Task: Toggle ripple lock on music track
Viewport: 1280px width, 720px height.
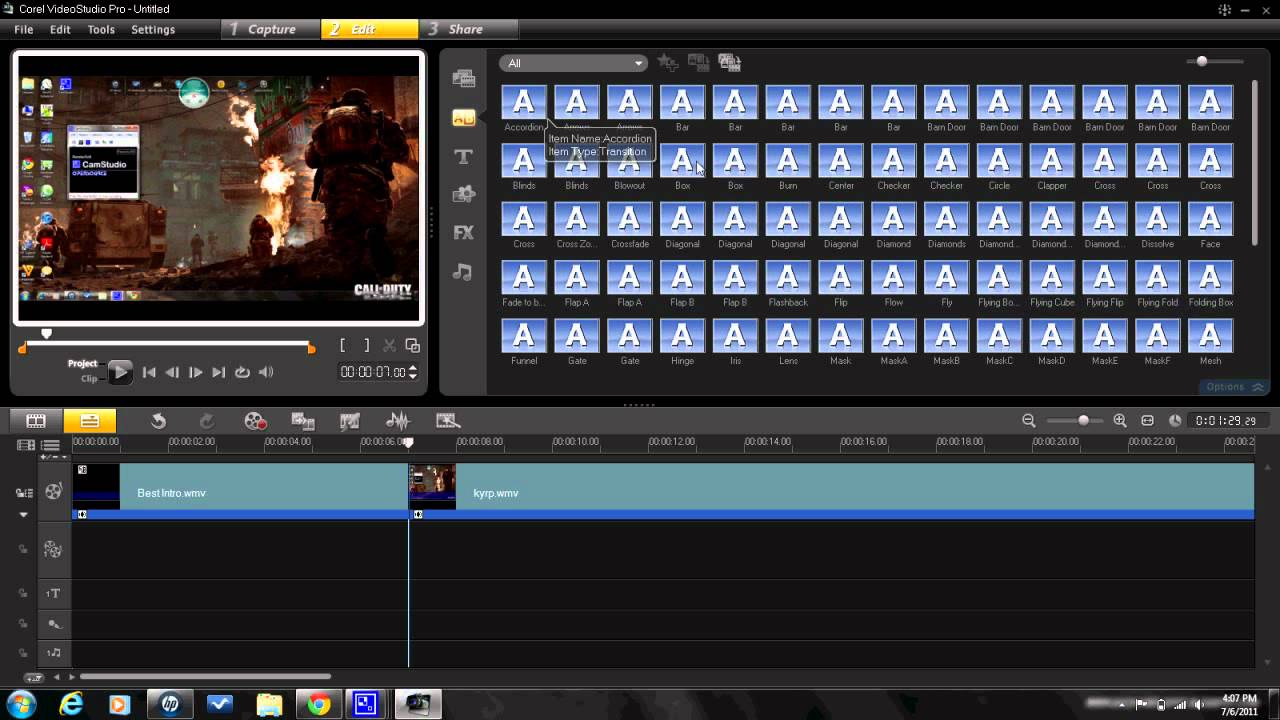Action: click(23, 653)
